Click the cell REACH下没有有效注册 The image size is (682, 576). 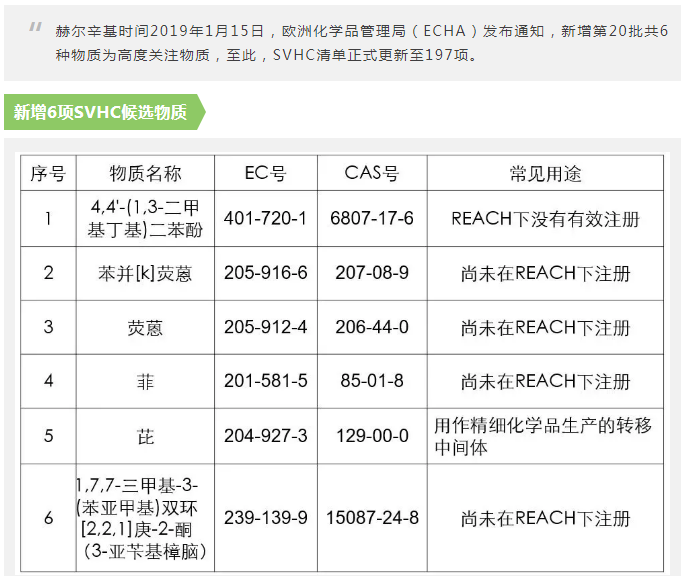pyautogui.click(x=545, y=219)
